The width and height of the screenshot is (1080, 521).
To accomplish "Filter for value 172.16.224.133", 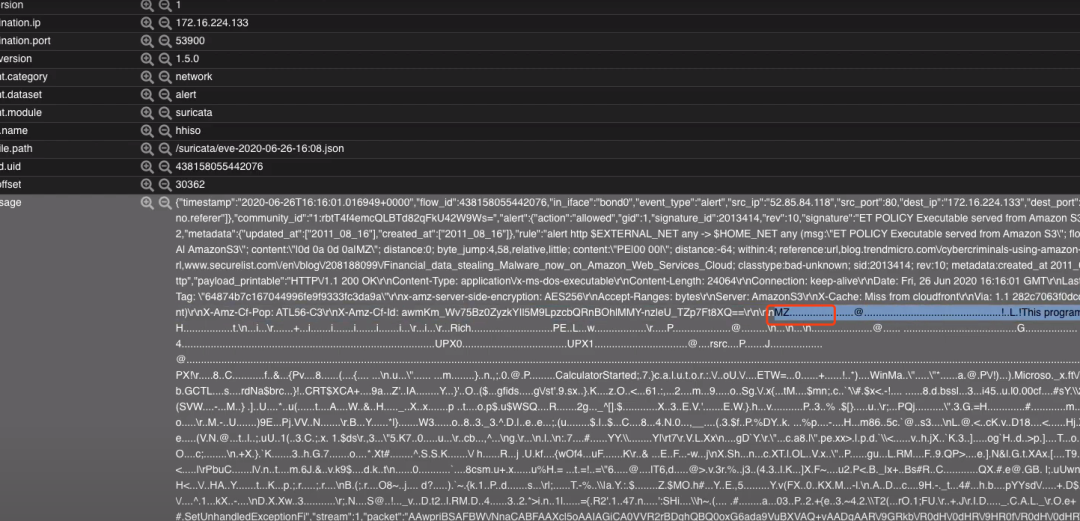I will (x=147, y=23).
